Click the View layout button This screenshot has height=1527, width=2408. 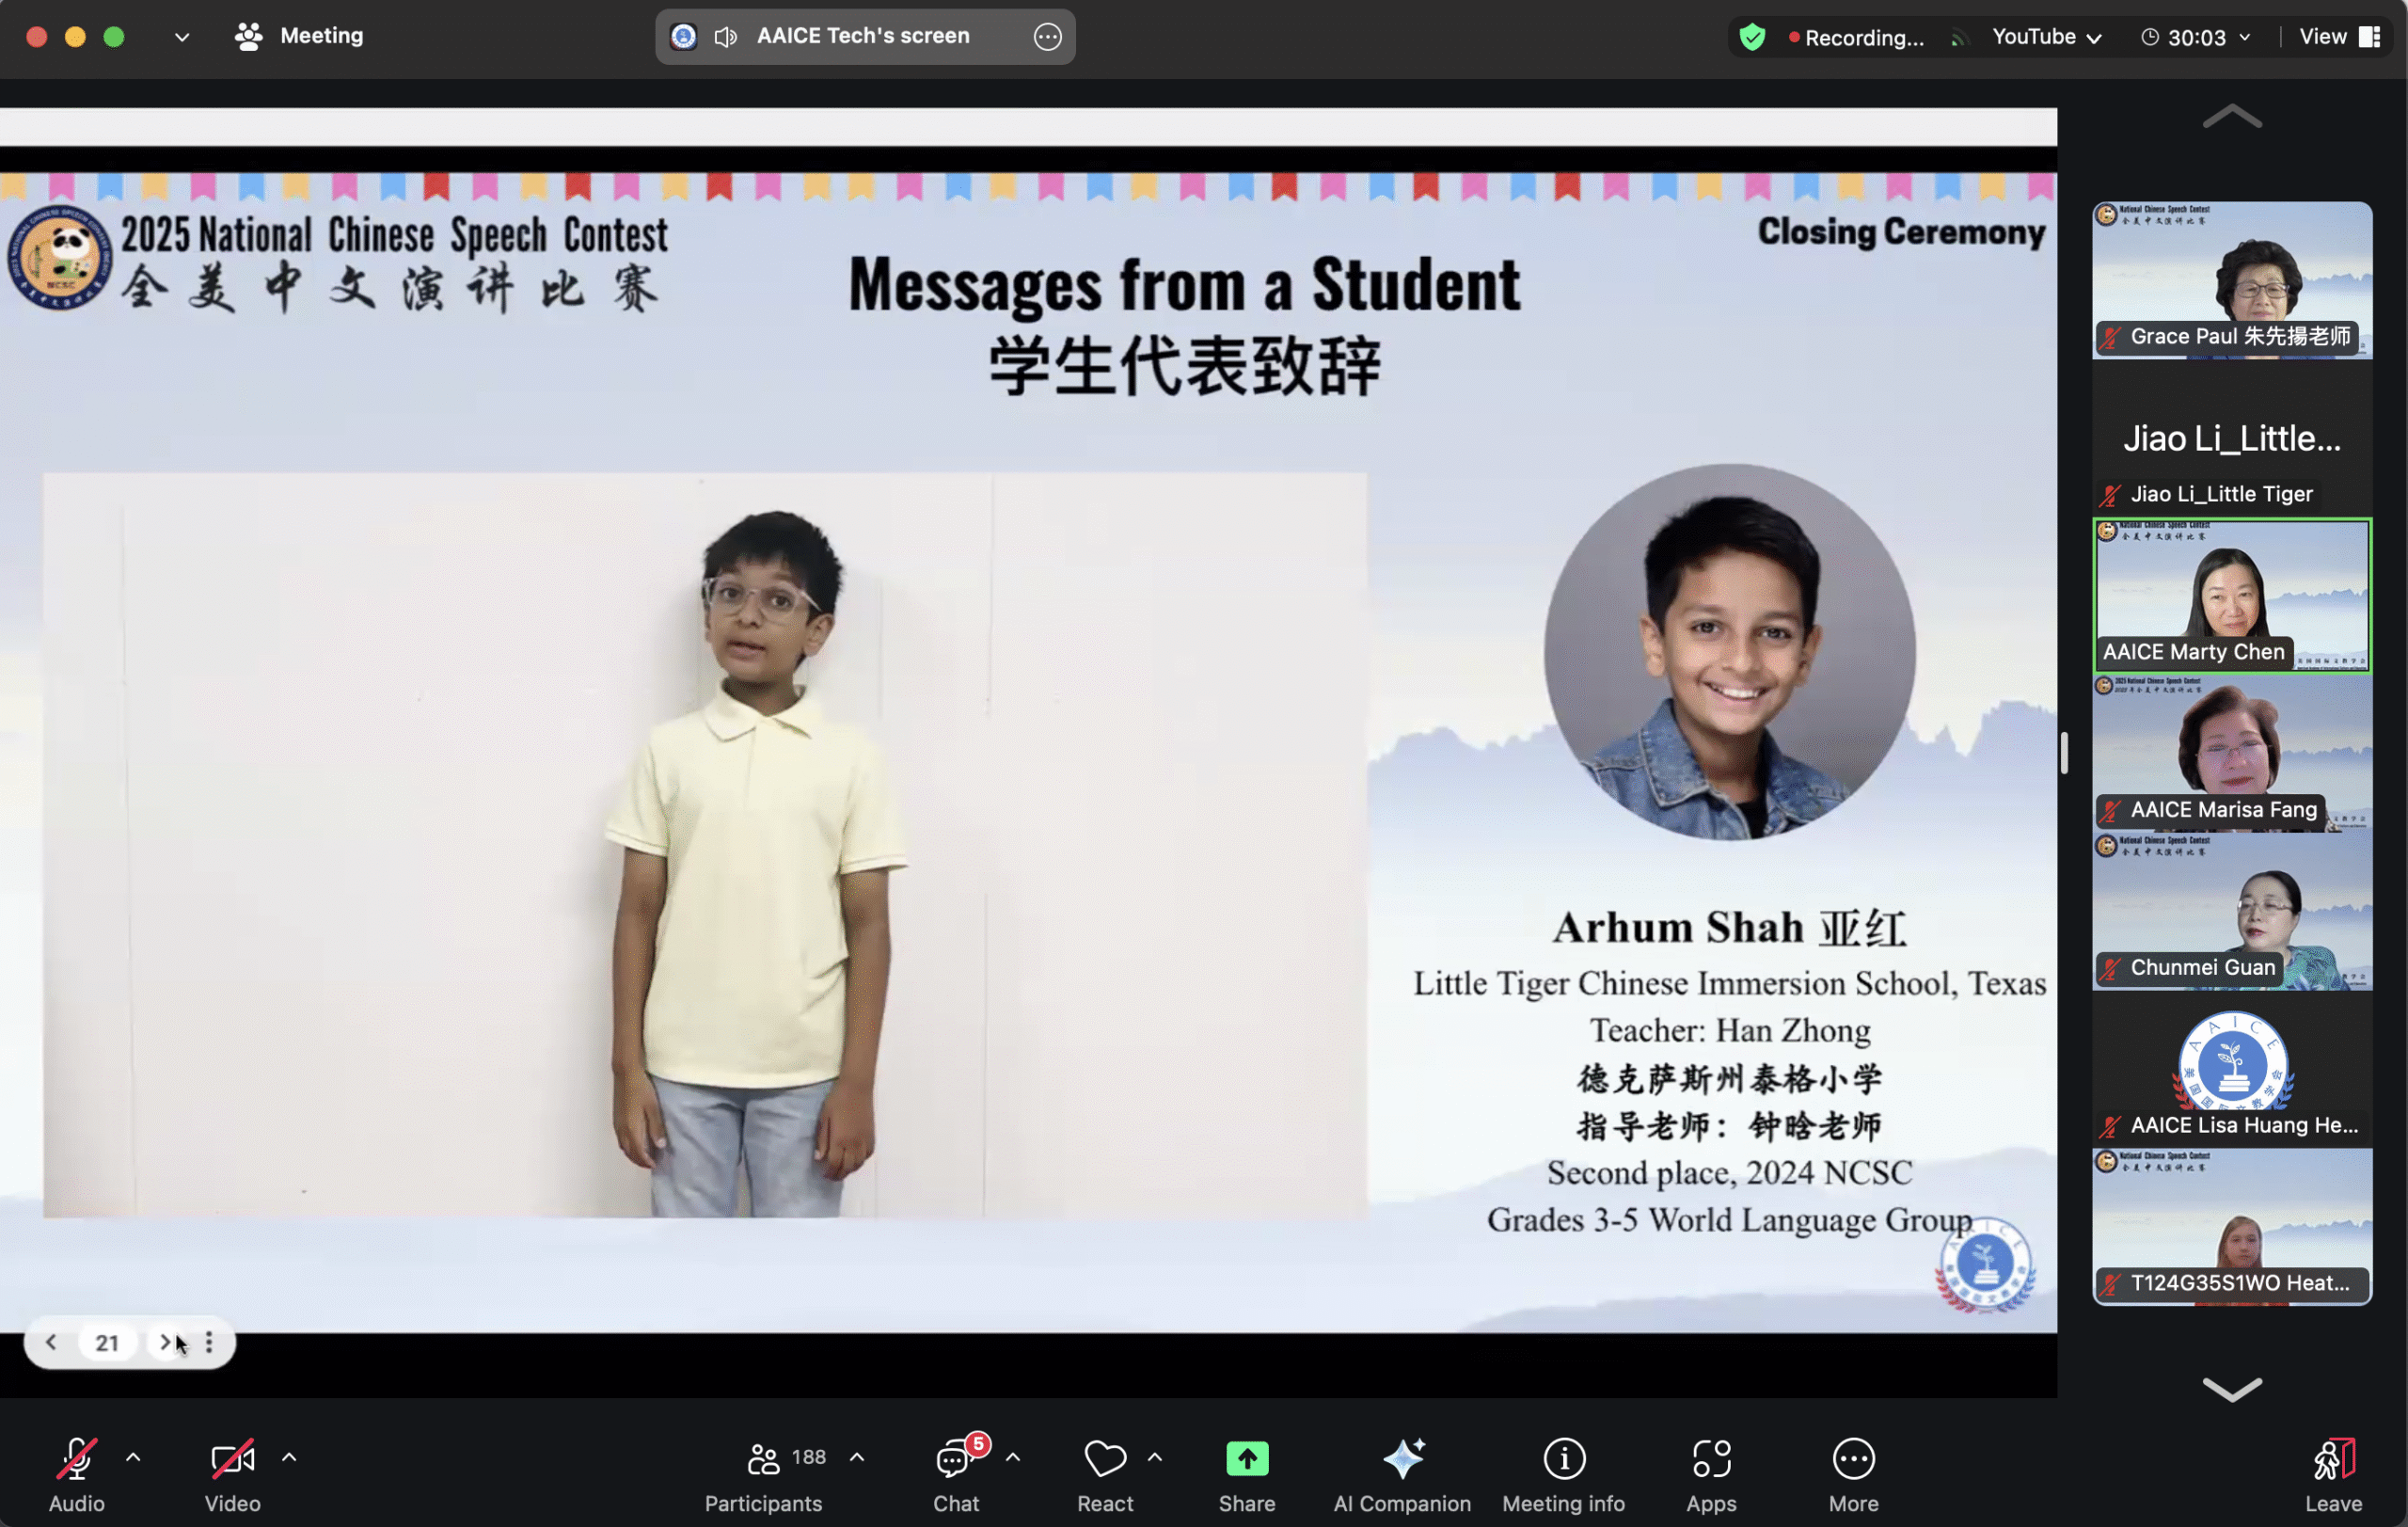click(x=2339, y=37)
